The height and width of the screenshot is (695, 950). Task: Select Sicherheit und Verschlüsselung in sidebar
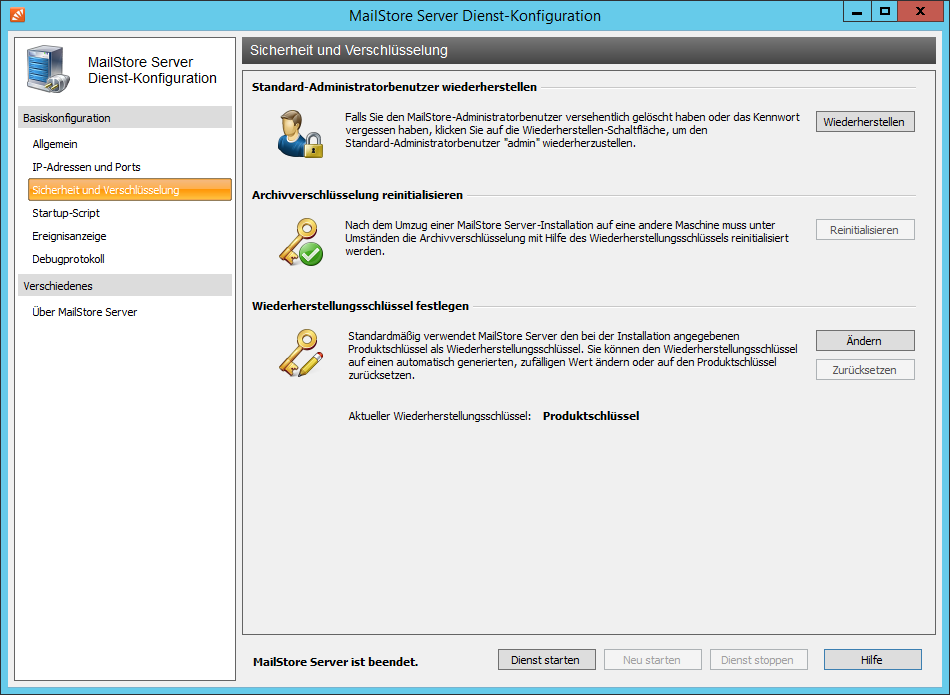click(x=130, y=190)
